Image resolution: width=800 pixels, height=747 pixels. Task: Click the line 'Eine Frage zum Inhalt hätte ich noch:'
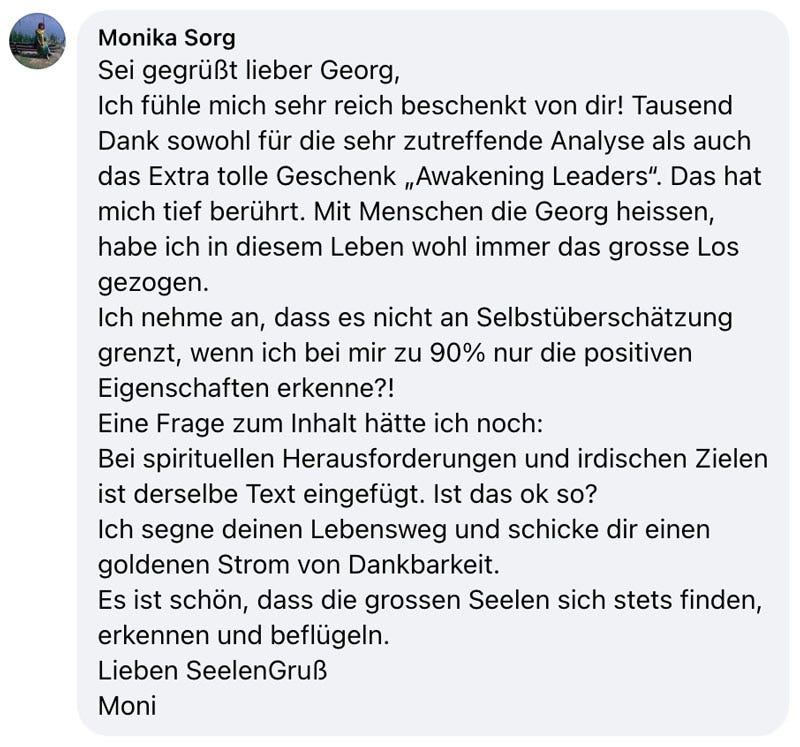pyautogui.click(x=319, y=423)
